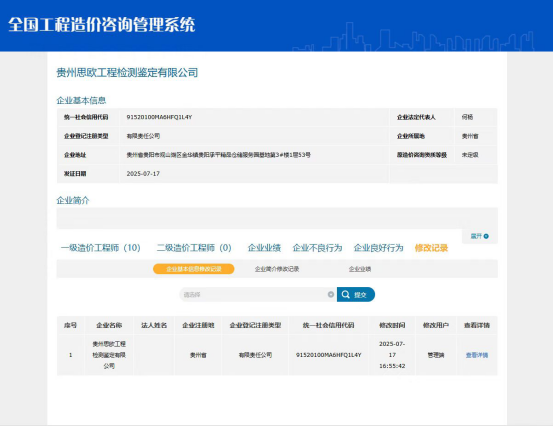Click the 查看详情 column header
This screenshot has width=554, height=426.
[477, 325]
